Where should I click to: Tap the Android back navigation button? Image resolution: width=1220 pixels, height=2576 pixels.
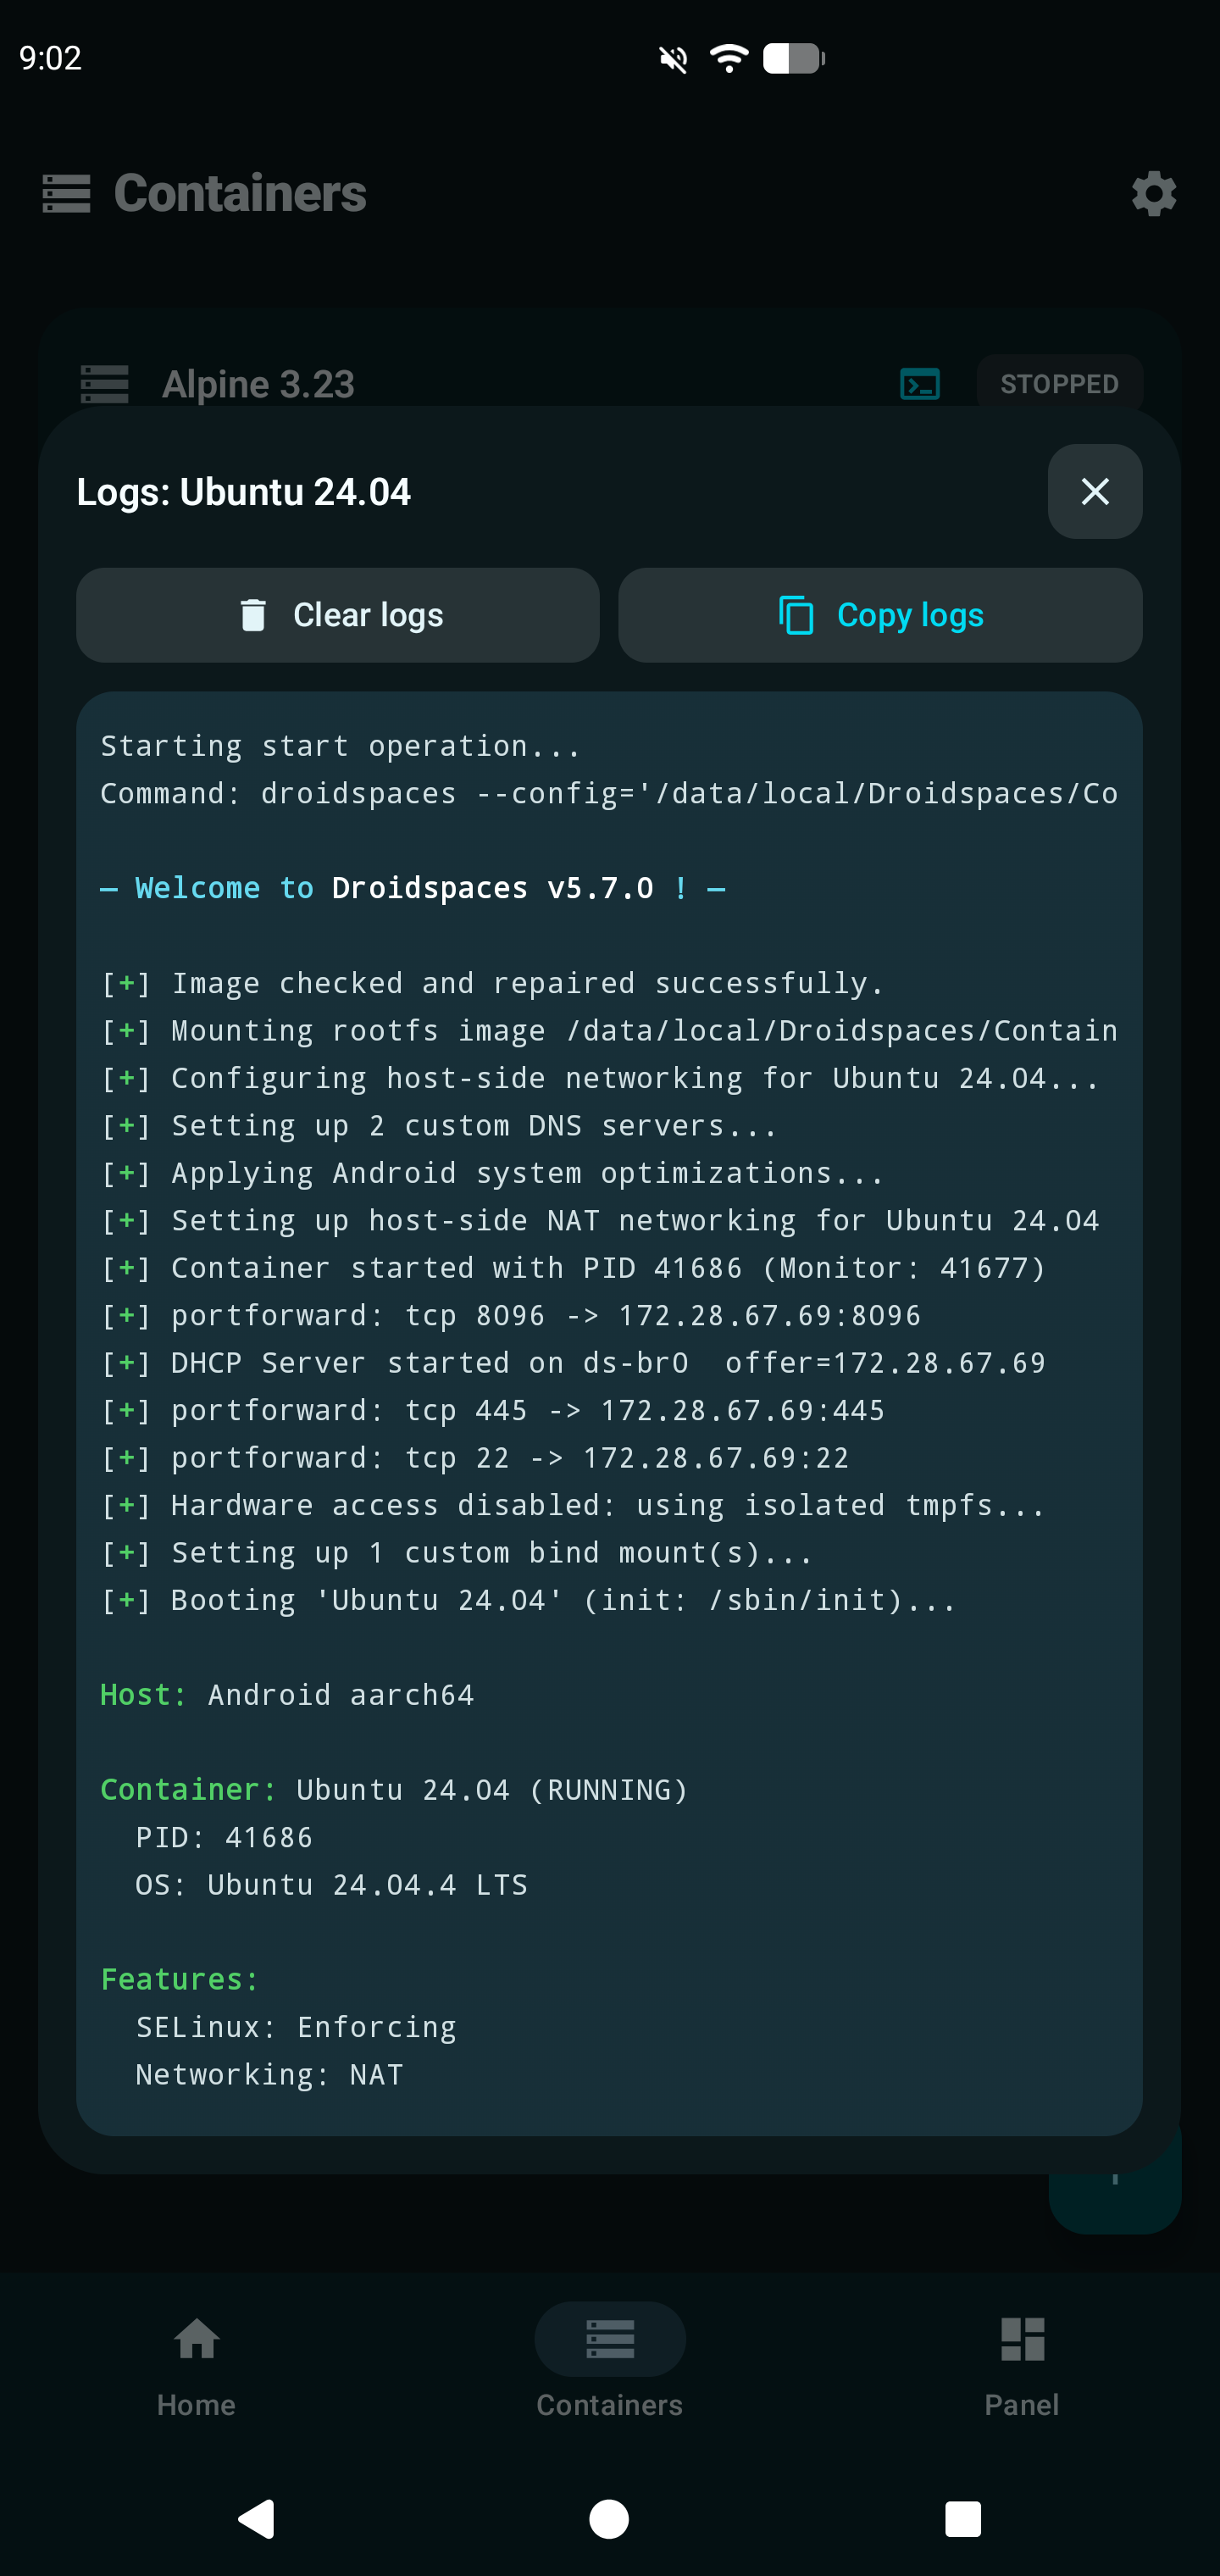click(x=256, y=2518)
